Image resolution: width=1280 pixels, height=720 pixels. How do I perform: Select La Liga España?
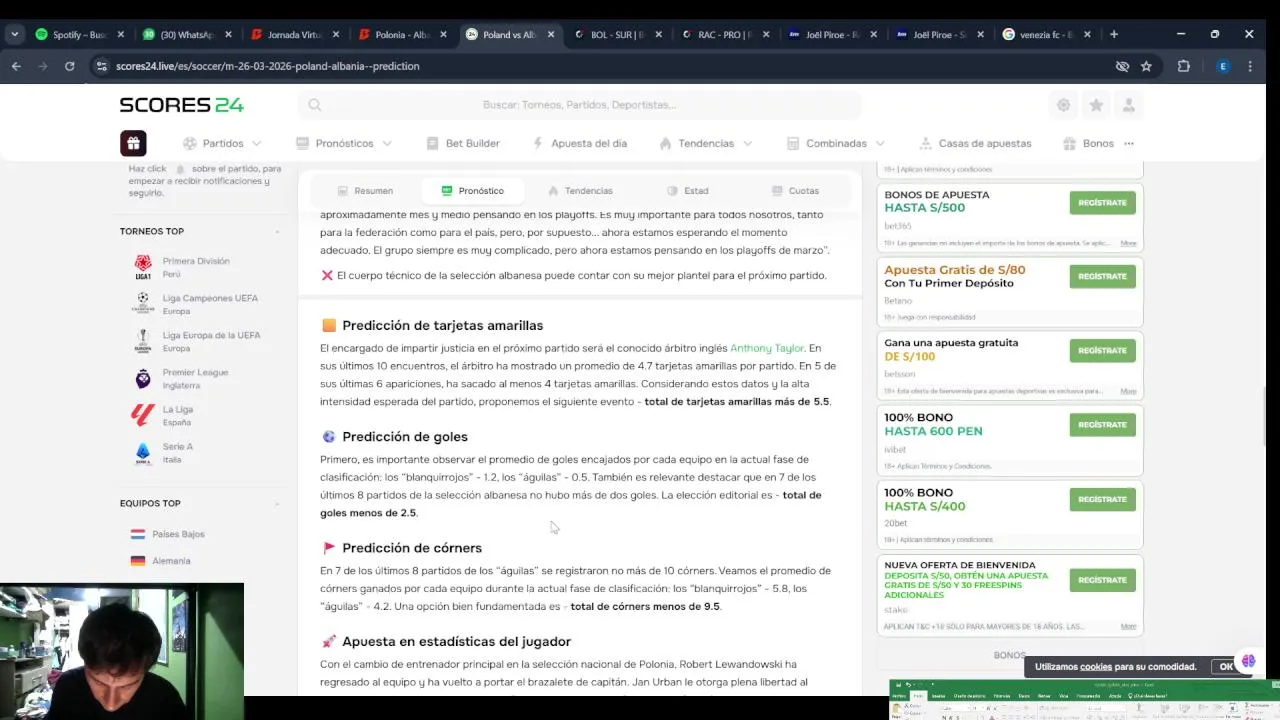point(164,415)
